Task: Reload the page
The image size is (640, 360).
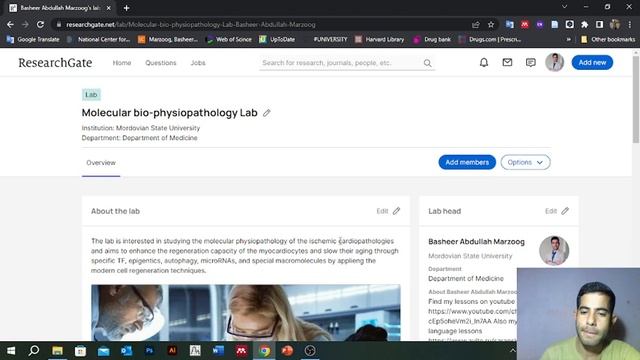Action: pyautogui.click(x=40, y=24)
